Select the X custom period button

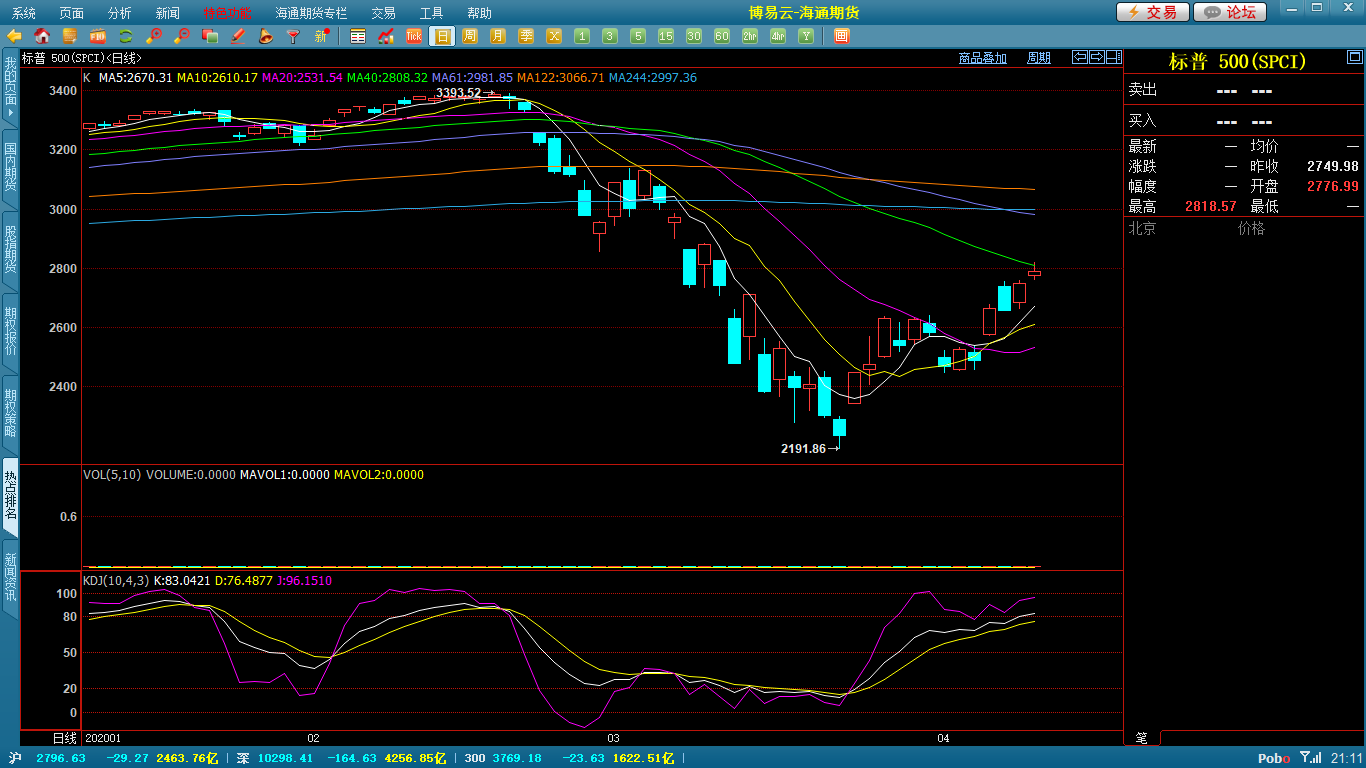coord(554,36)
